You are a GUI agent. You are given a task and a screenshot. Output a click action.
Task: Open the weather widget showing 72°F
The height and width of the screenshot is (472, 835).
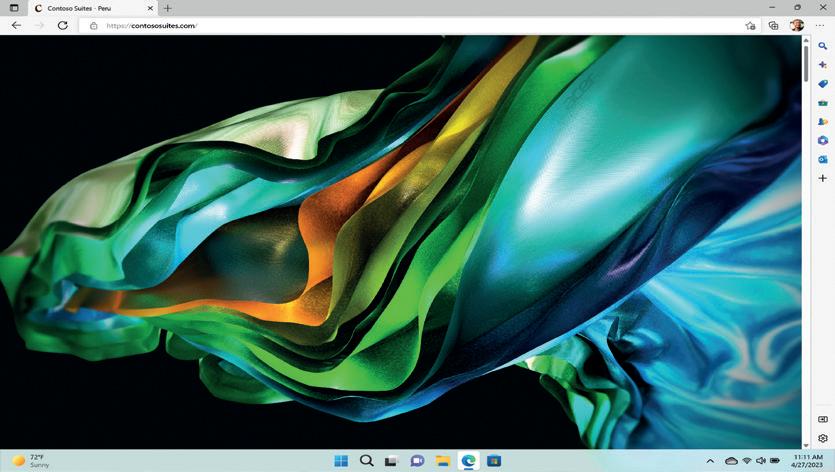pos(32,461)
